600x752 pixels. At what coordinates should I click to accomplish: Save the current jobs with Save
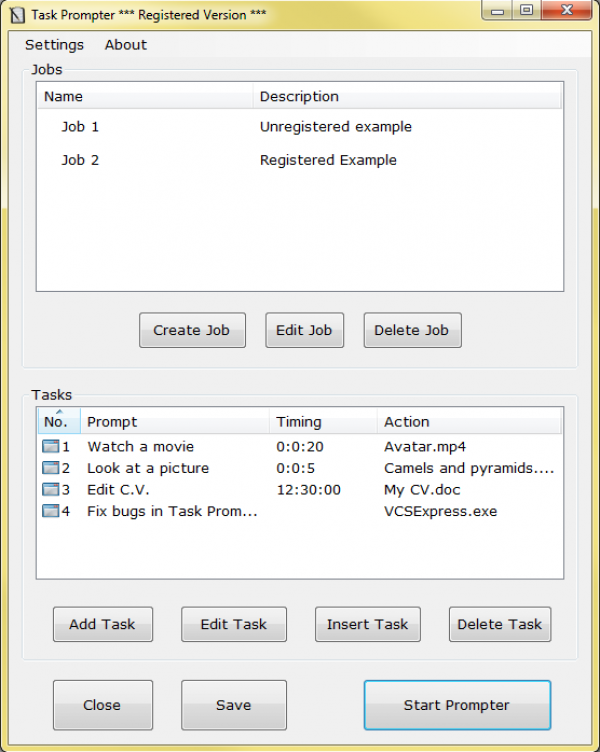tap(233, 705)
